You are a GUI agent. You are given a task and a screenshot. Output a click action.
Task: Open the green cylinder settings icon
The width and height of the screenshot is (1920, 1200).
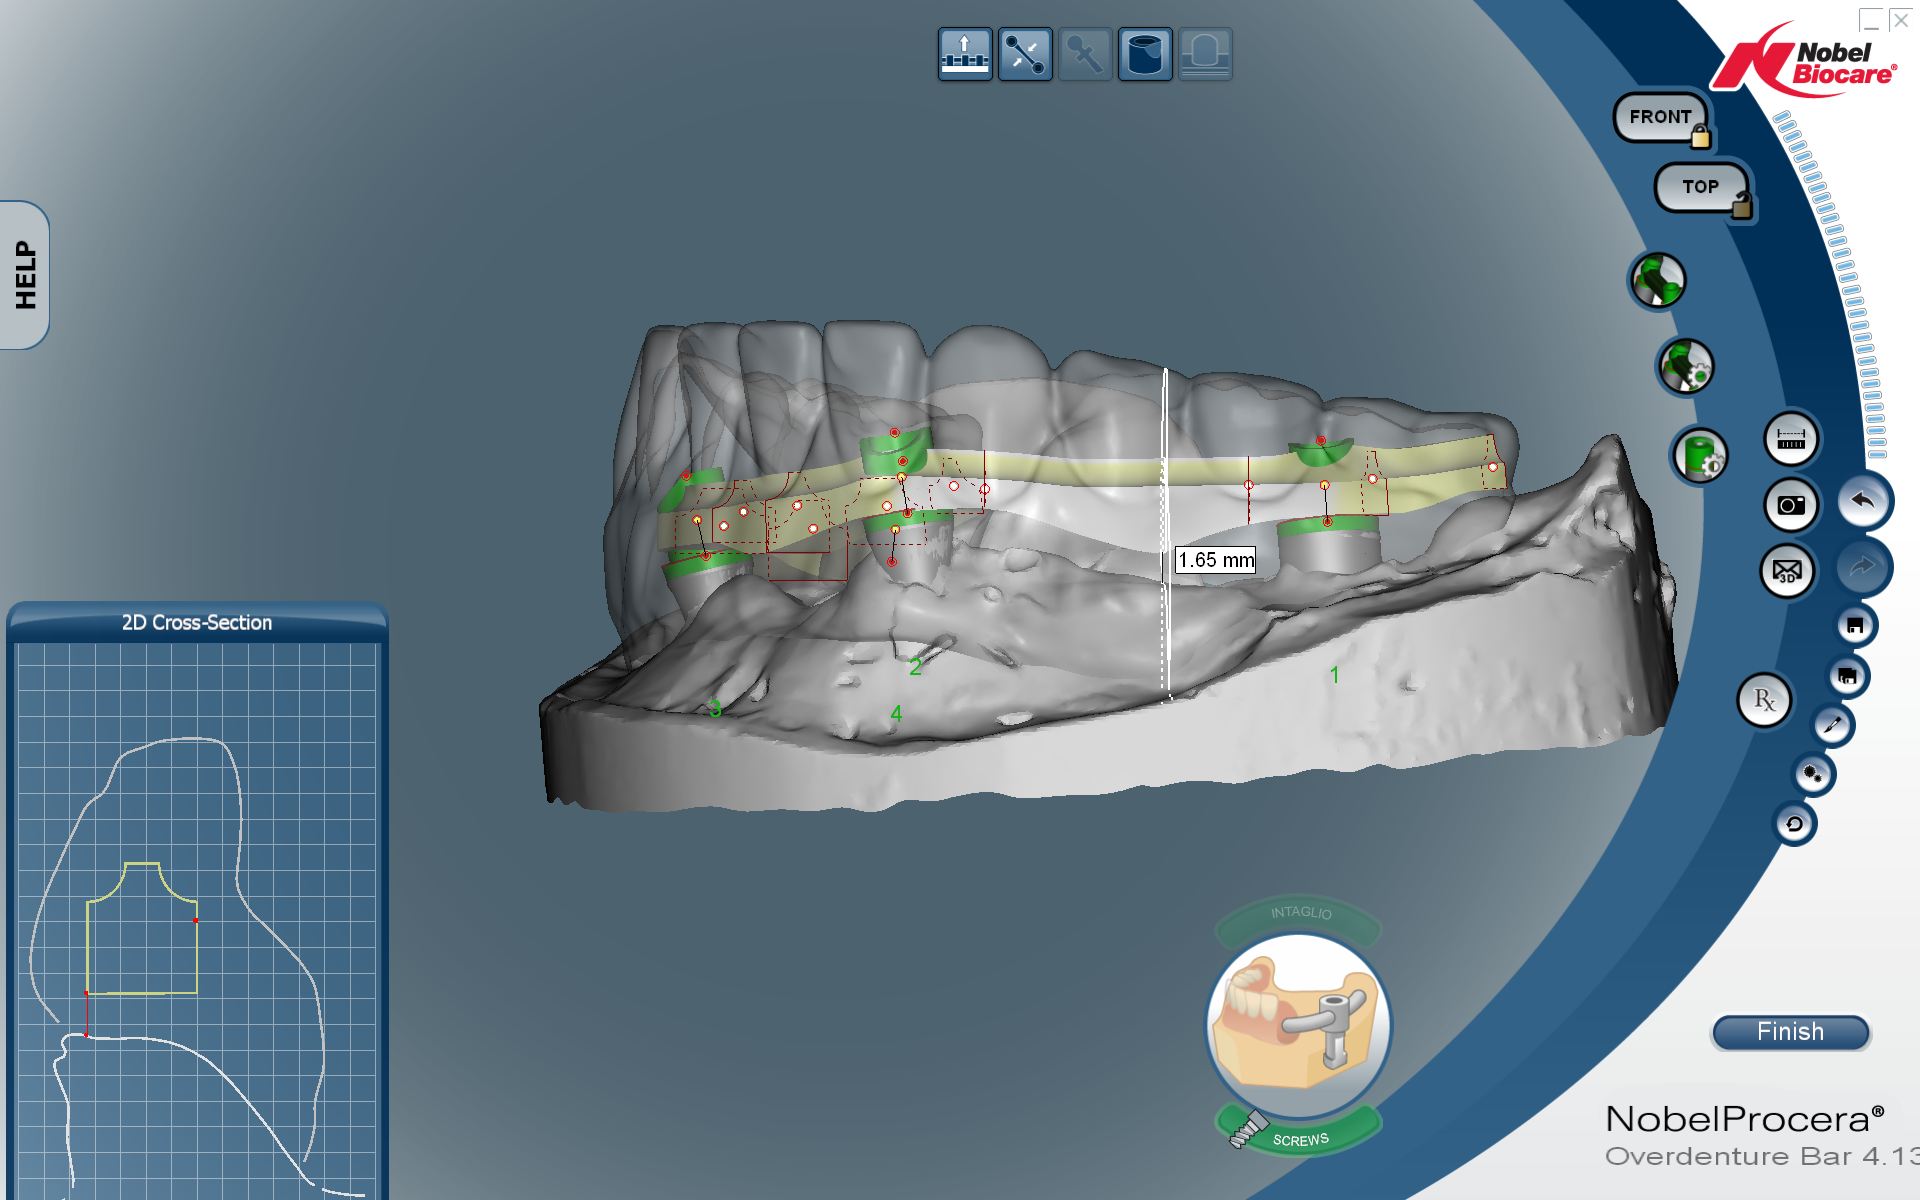[x=1699, y=456]
